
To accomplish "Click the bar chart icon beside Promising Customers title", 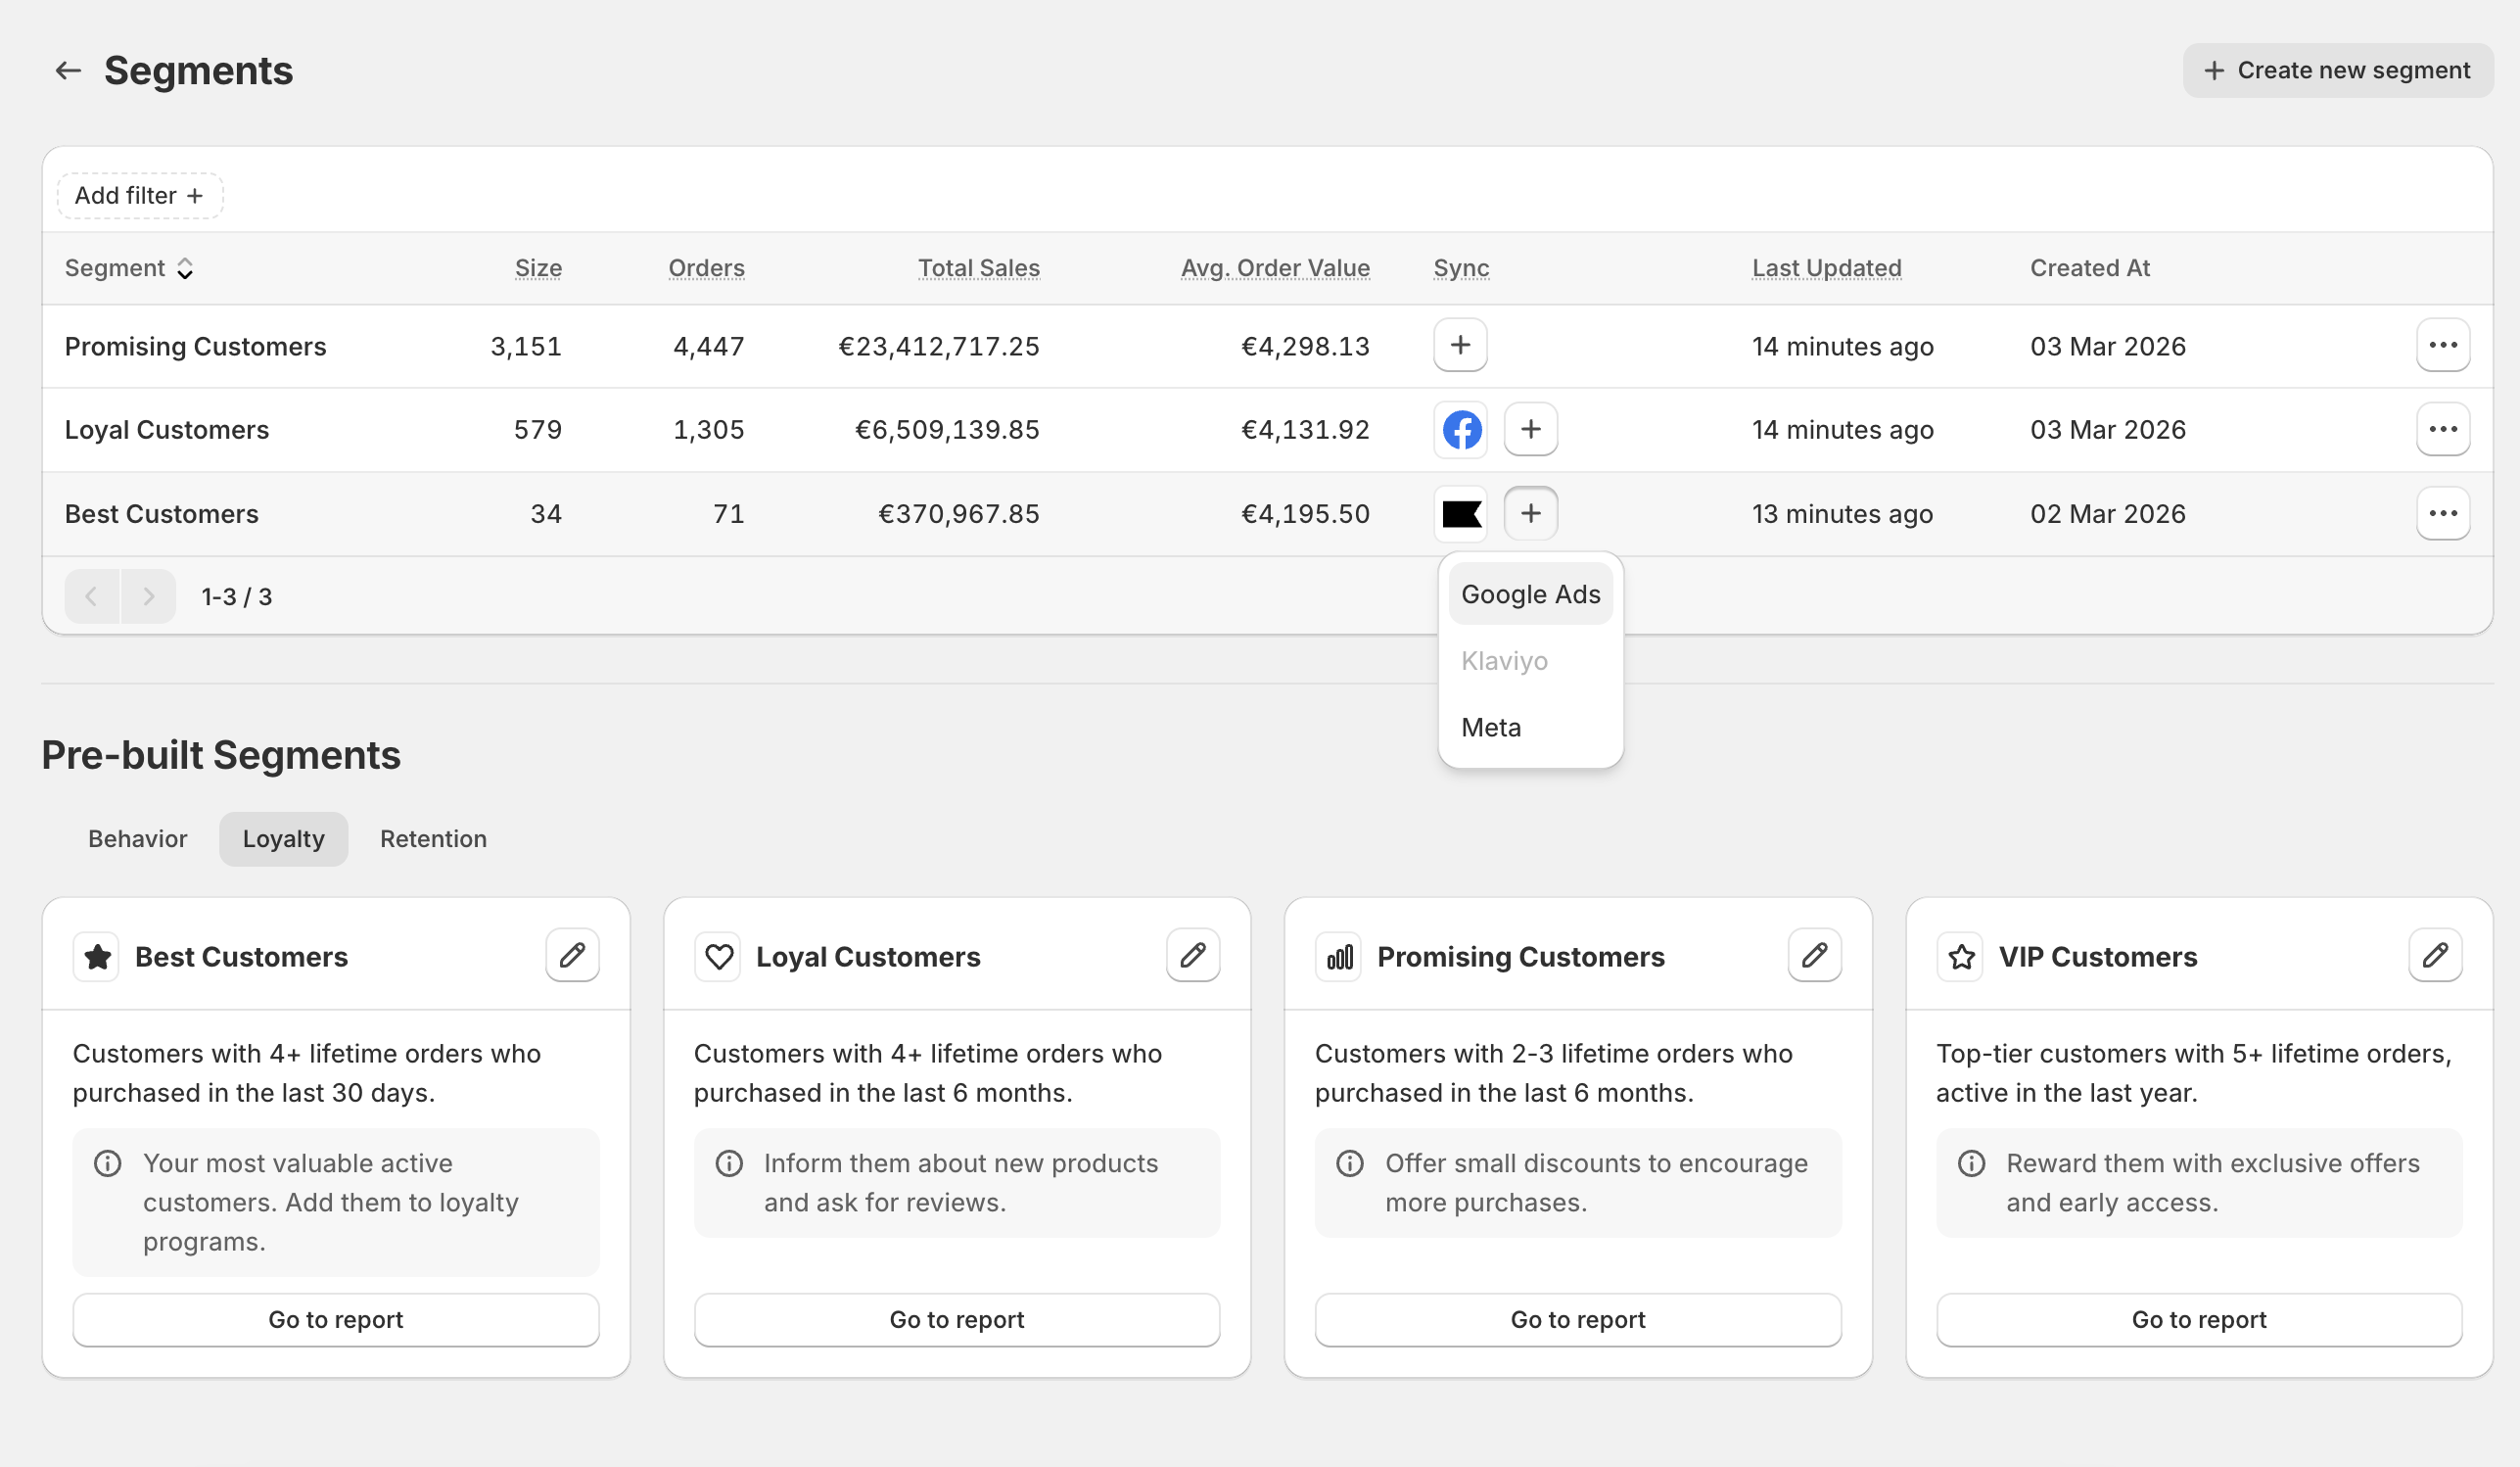I will [1338, 956].
